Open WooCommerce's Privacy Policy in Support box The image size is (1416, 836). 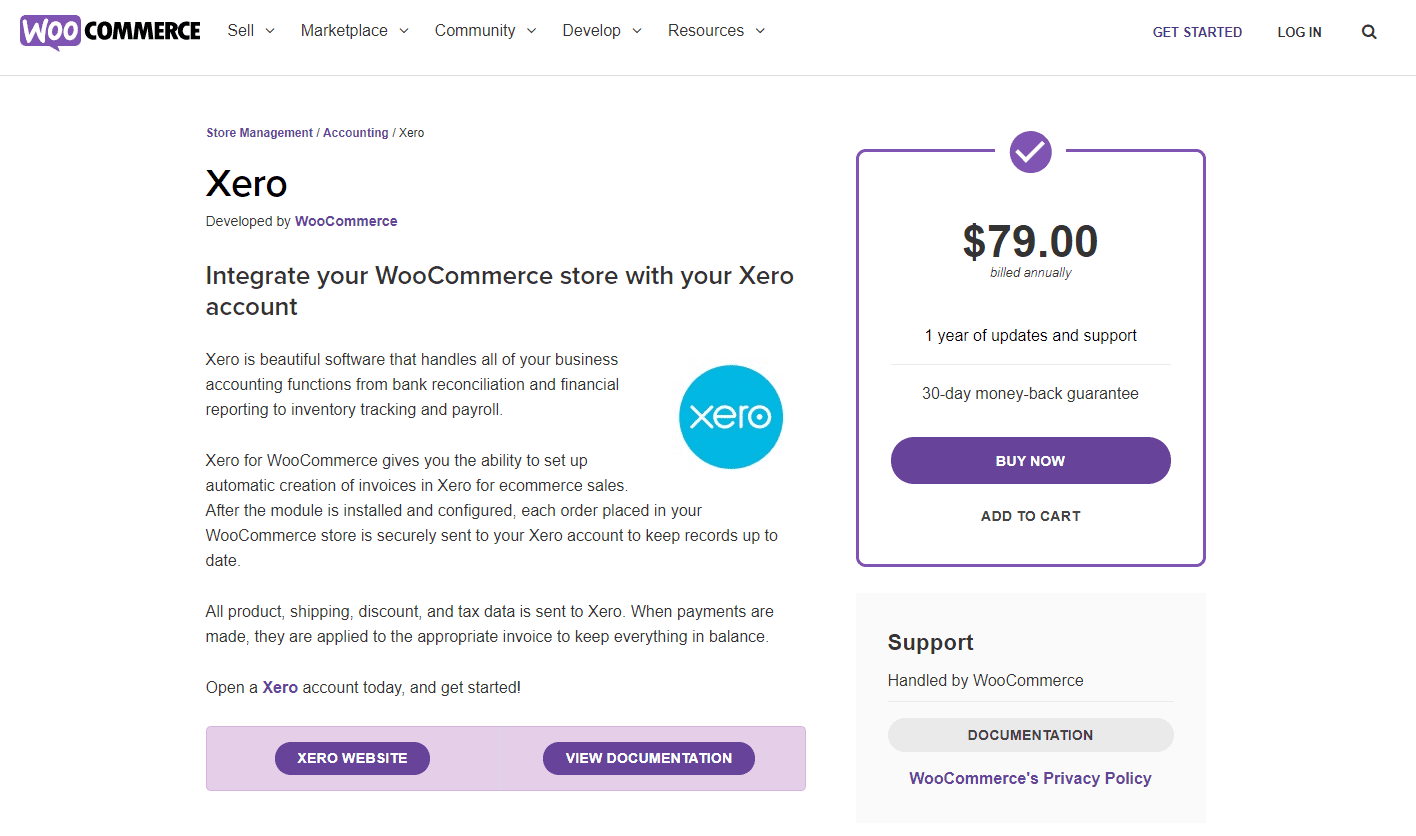[1030, 778]
